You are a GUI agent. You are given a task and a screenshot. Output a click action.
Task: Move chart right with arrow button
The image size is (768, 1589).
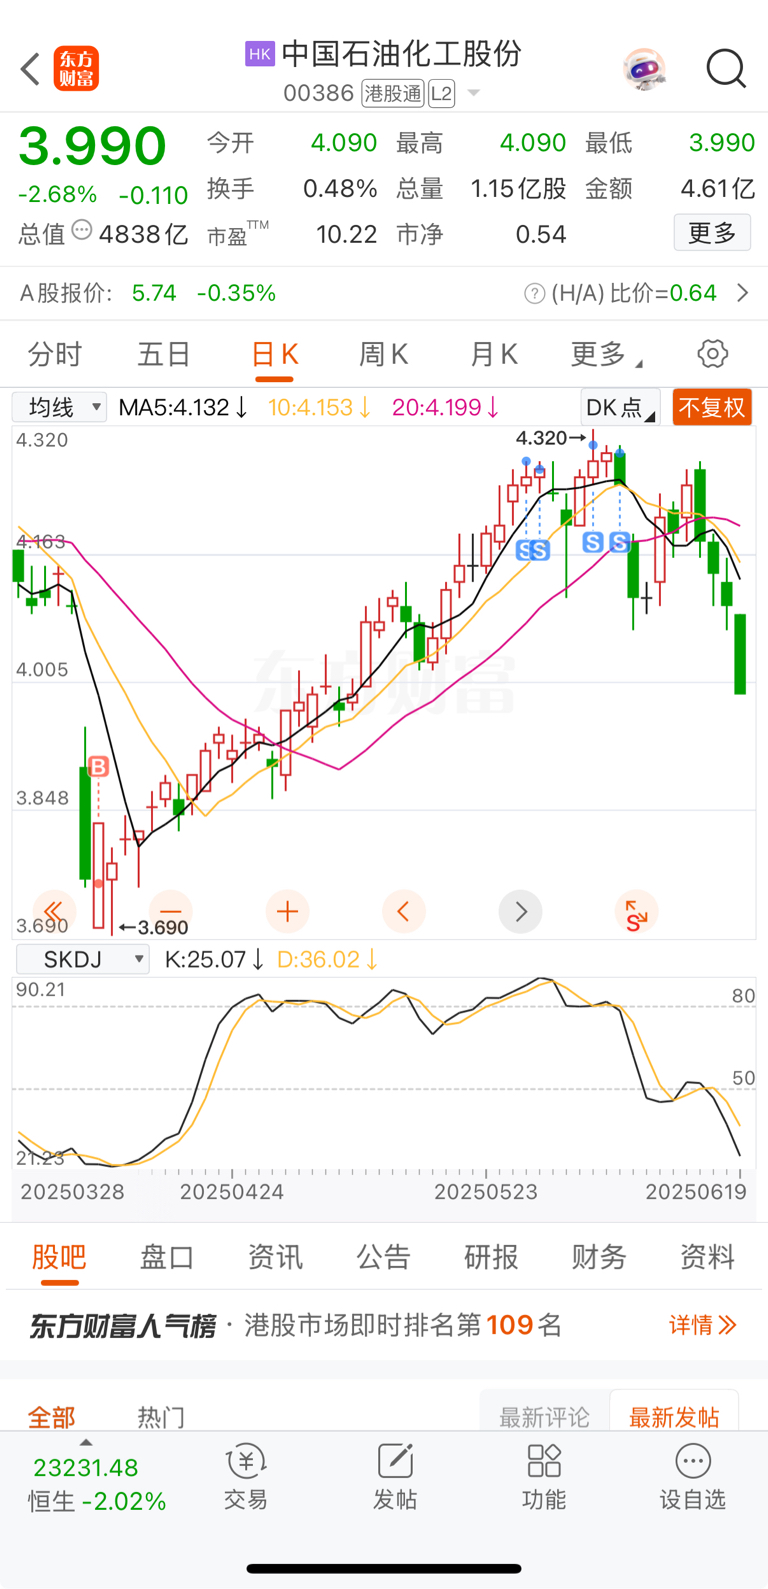click(x=520, y=911)
